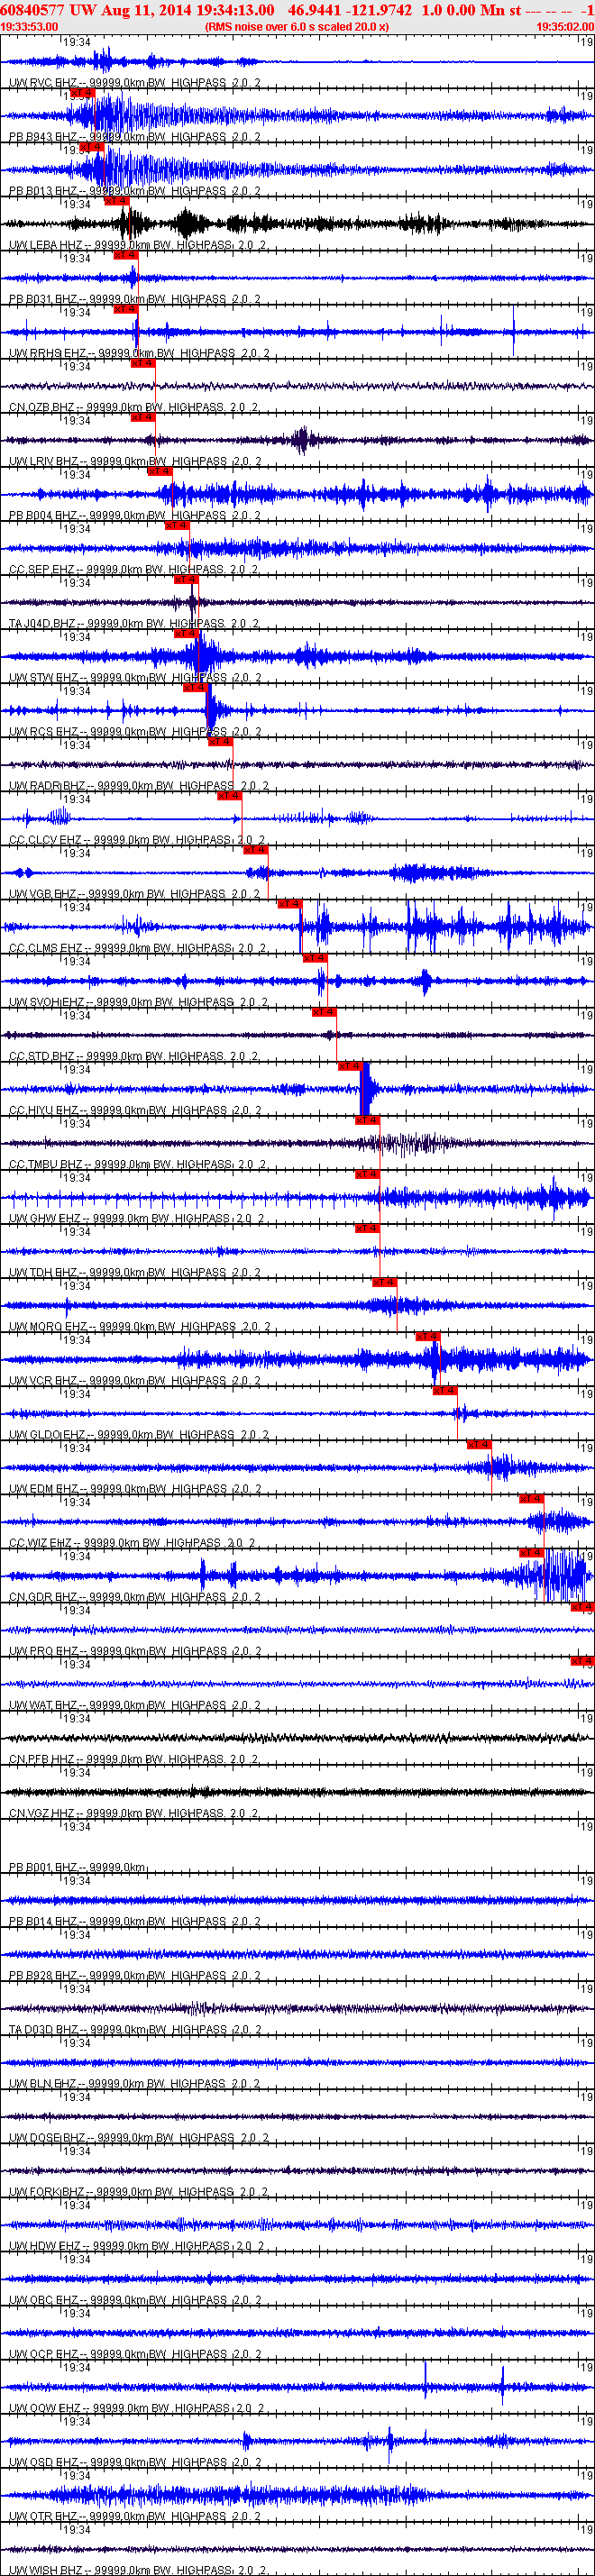The height and width of the screenshot is (2576, 595).
Task: Select the end time 19:35:02.00 label
Action: pyautogui.click(x=565, y=27)
